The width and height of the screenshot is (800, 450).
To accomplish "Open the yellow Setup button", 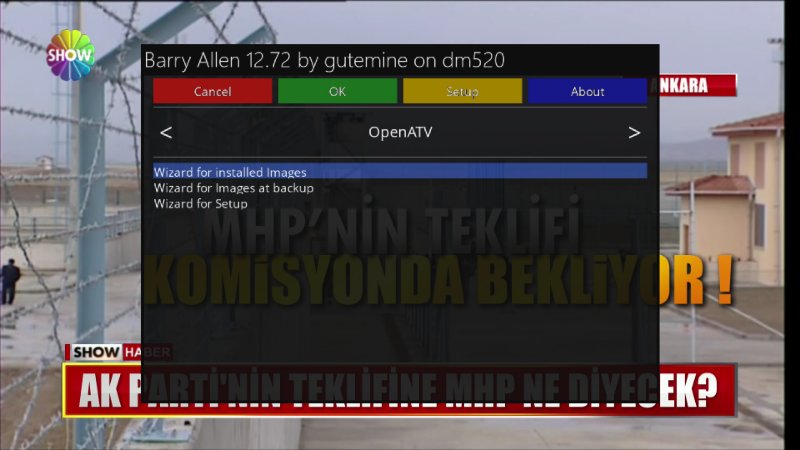I will pyautogui.click(x=462, y=91).
